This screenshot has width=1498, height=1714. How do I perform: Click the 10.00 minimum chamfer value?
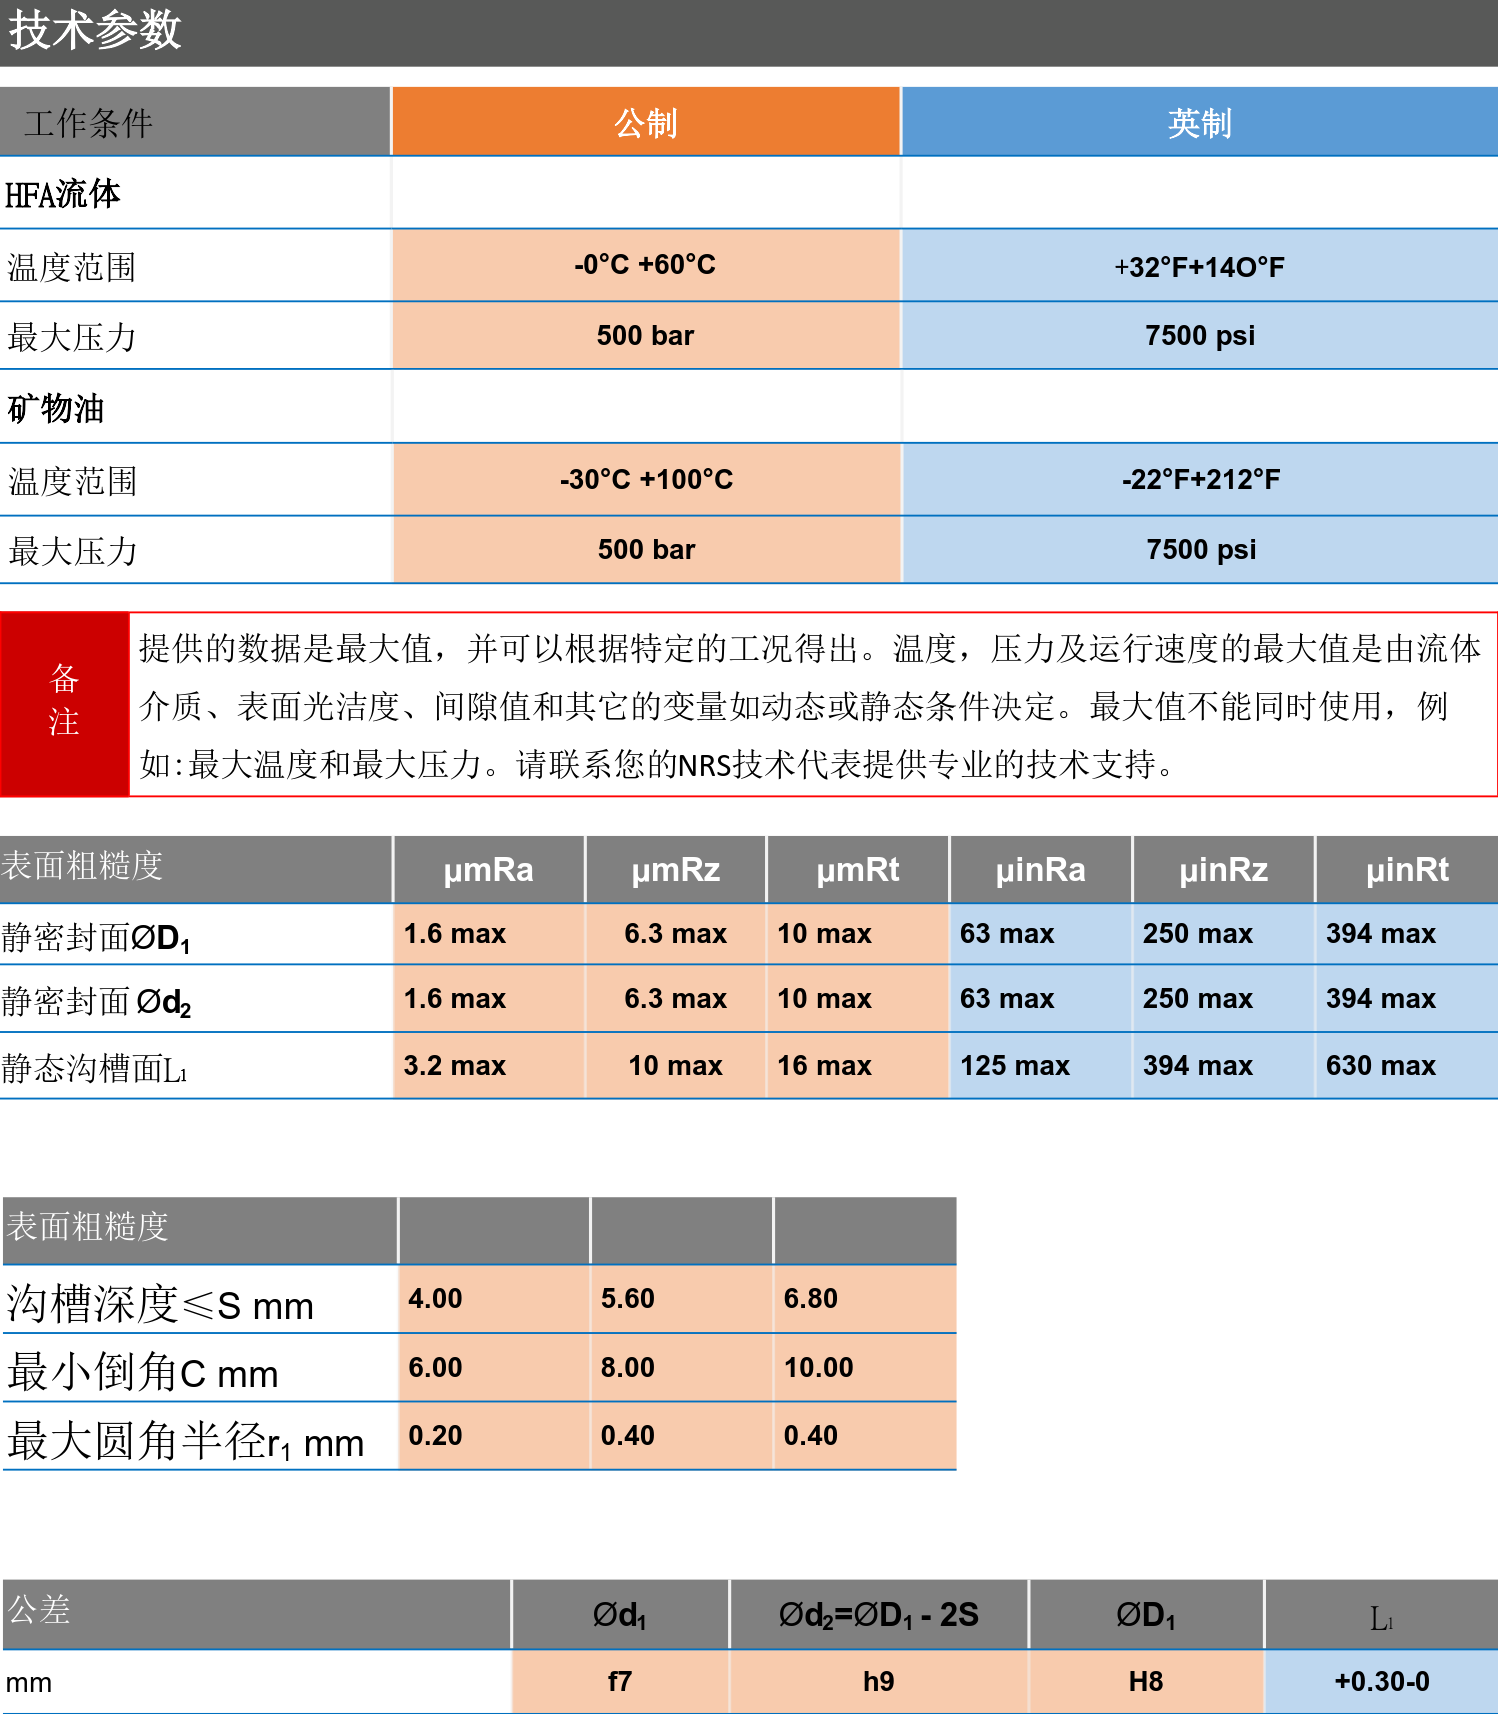pyautogui.click(x=818, y=1368)
